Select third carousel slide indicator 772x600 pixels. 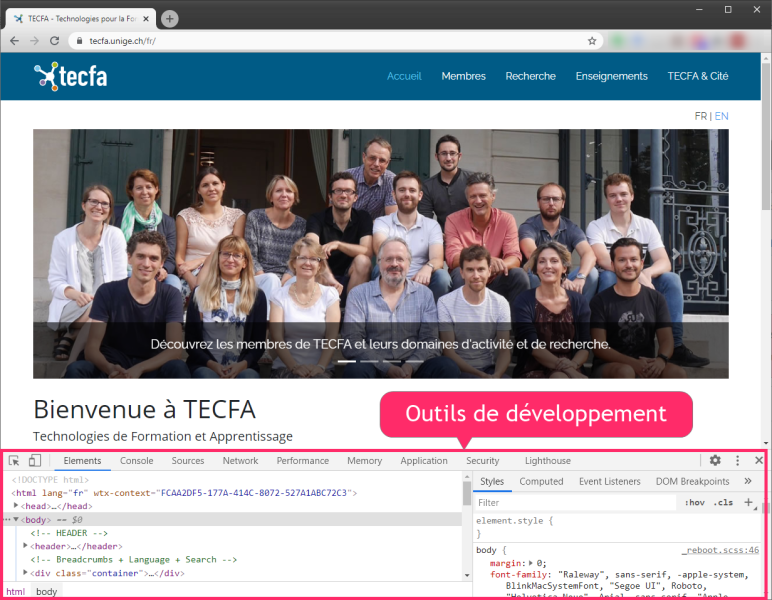point(392,361)
